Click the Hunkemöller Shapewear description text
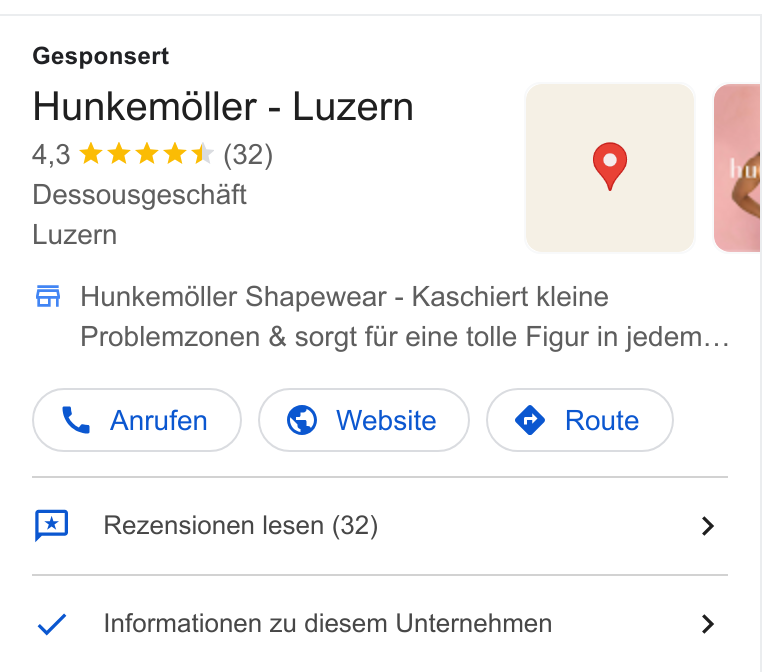Image resolution: width=776 pixels, height=672 pixels. coord(404,317)
